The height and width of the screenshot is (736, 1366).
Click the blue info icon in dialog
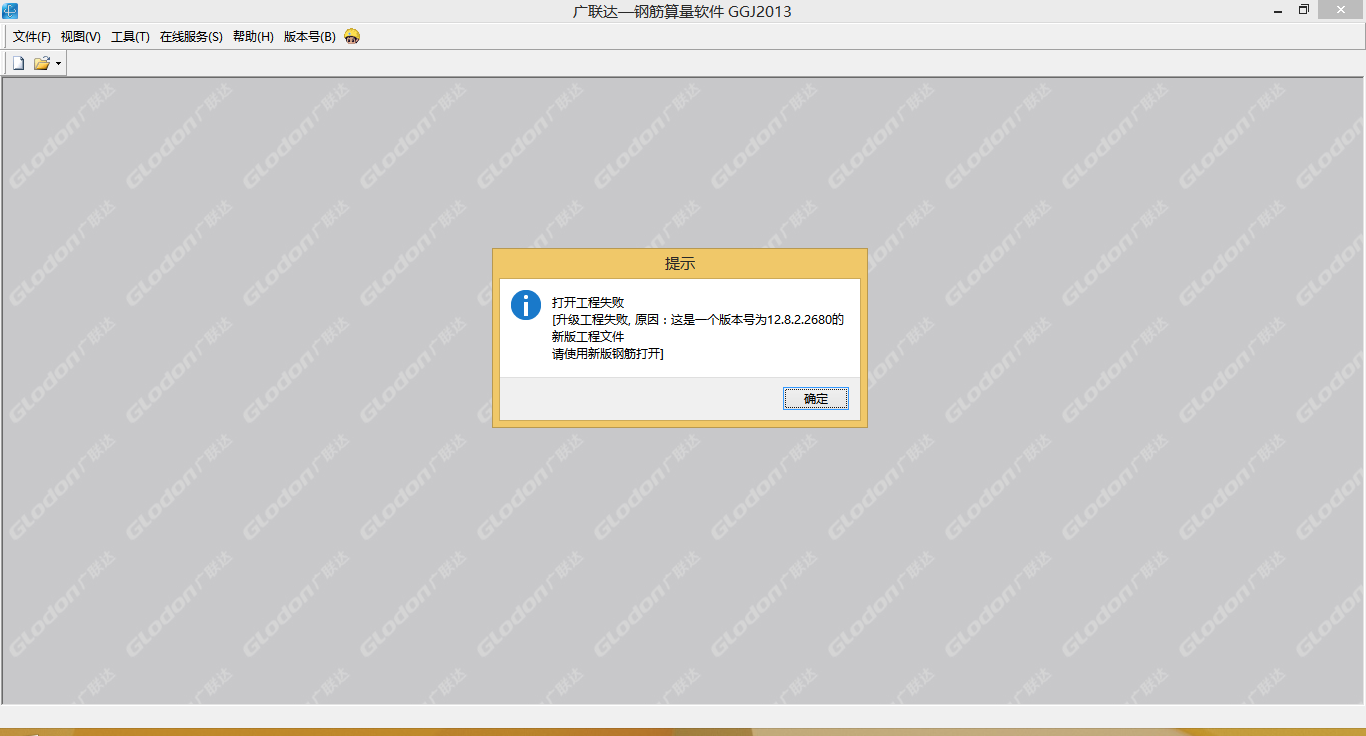tap(526, 305)
